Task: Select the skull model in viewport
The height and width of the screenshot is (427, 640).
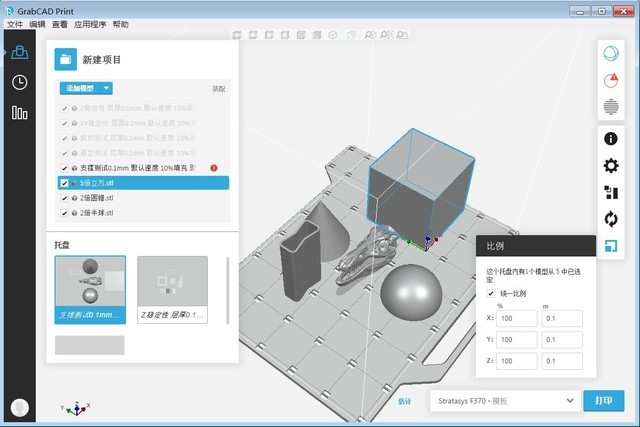Action: [365, 255]
